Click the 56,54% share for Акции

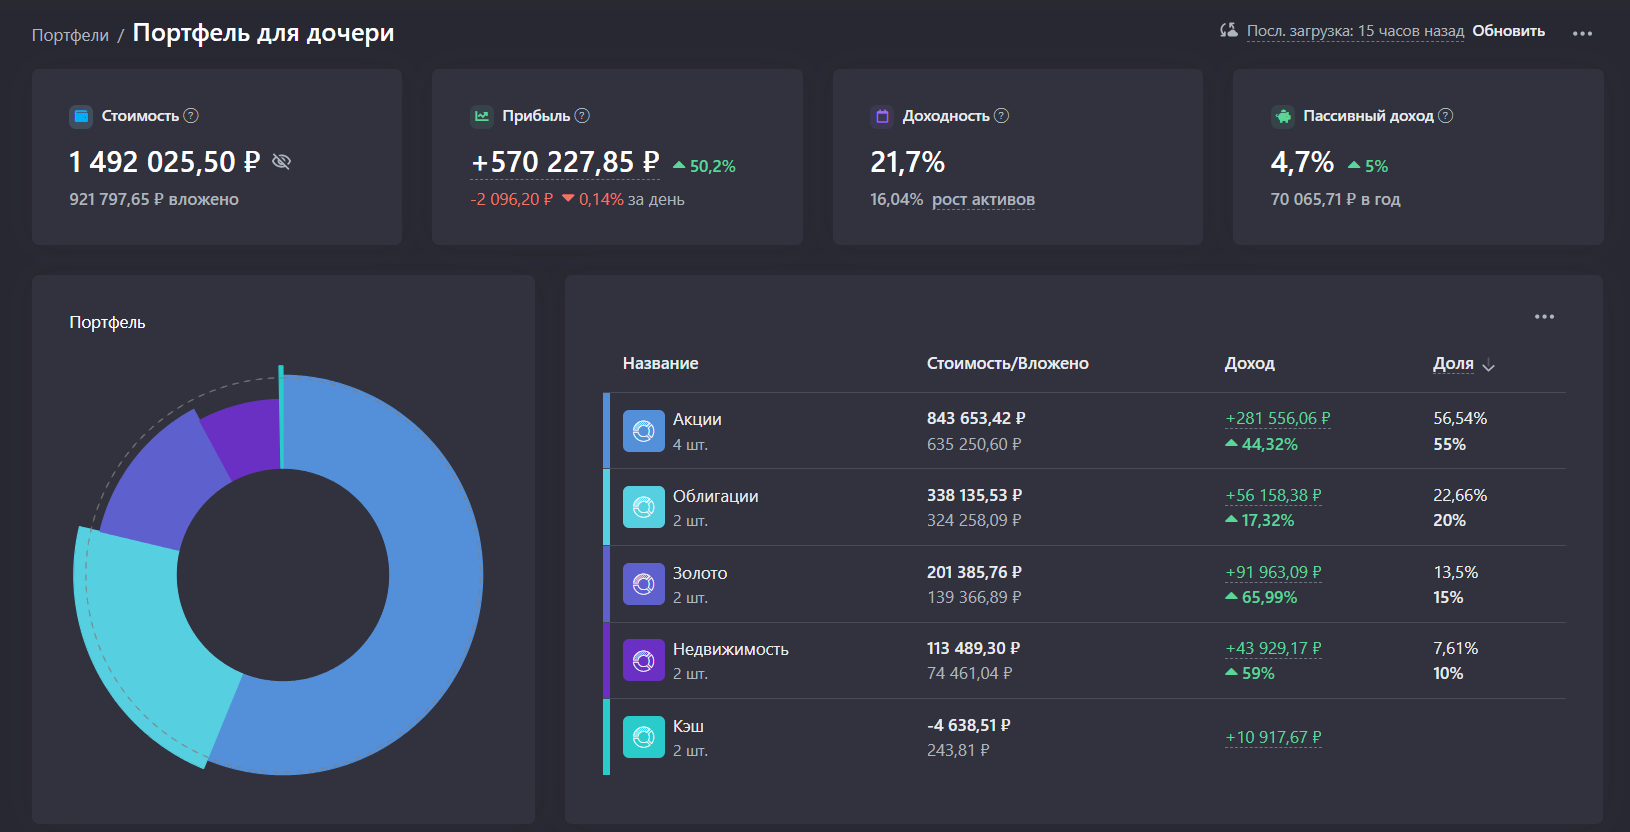click(1460, 418)
